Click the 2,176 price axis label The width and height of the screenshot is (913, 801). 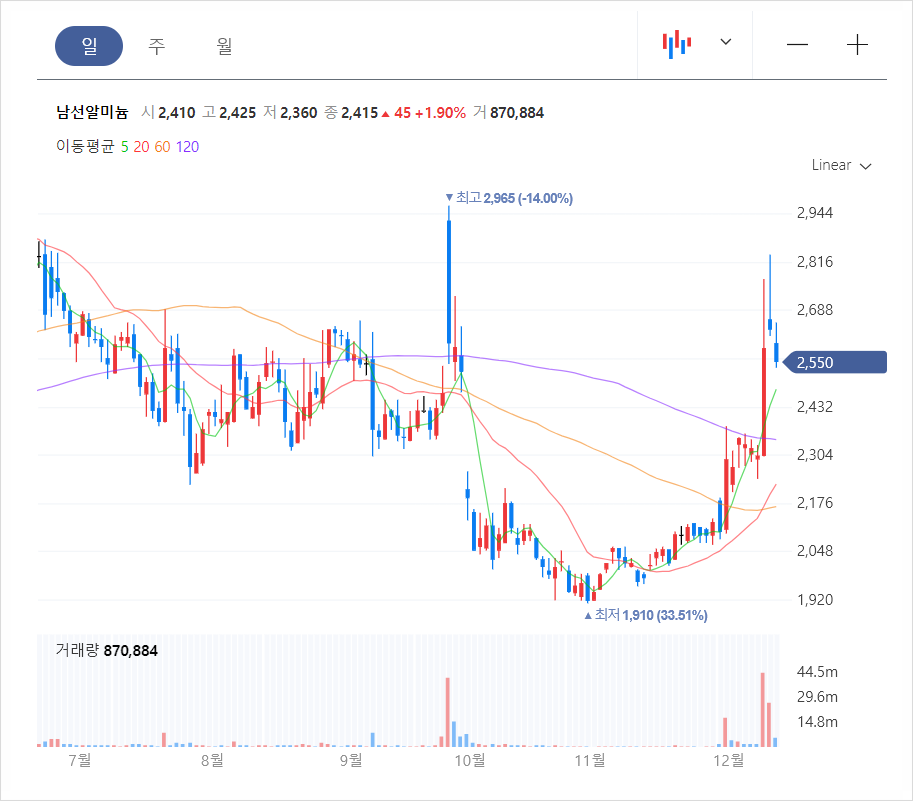(815, 503)
